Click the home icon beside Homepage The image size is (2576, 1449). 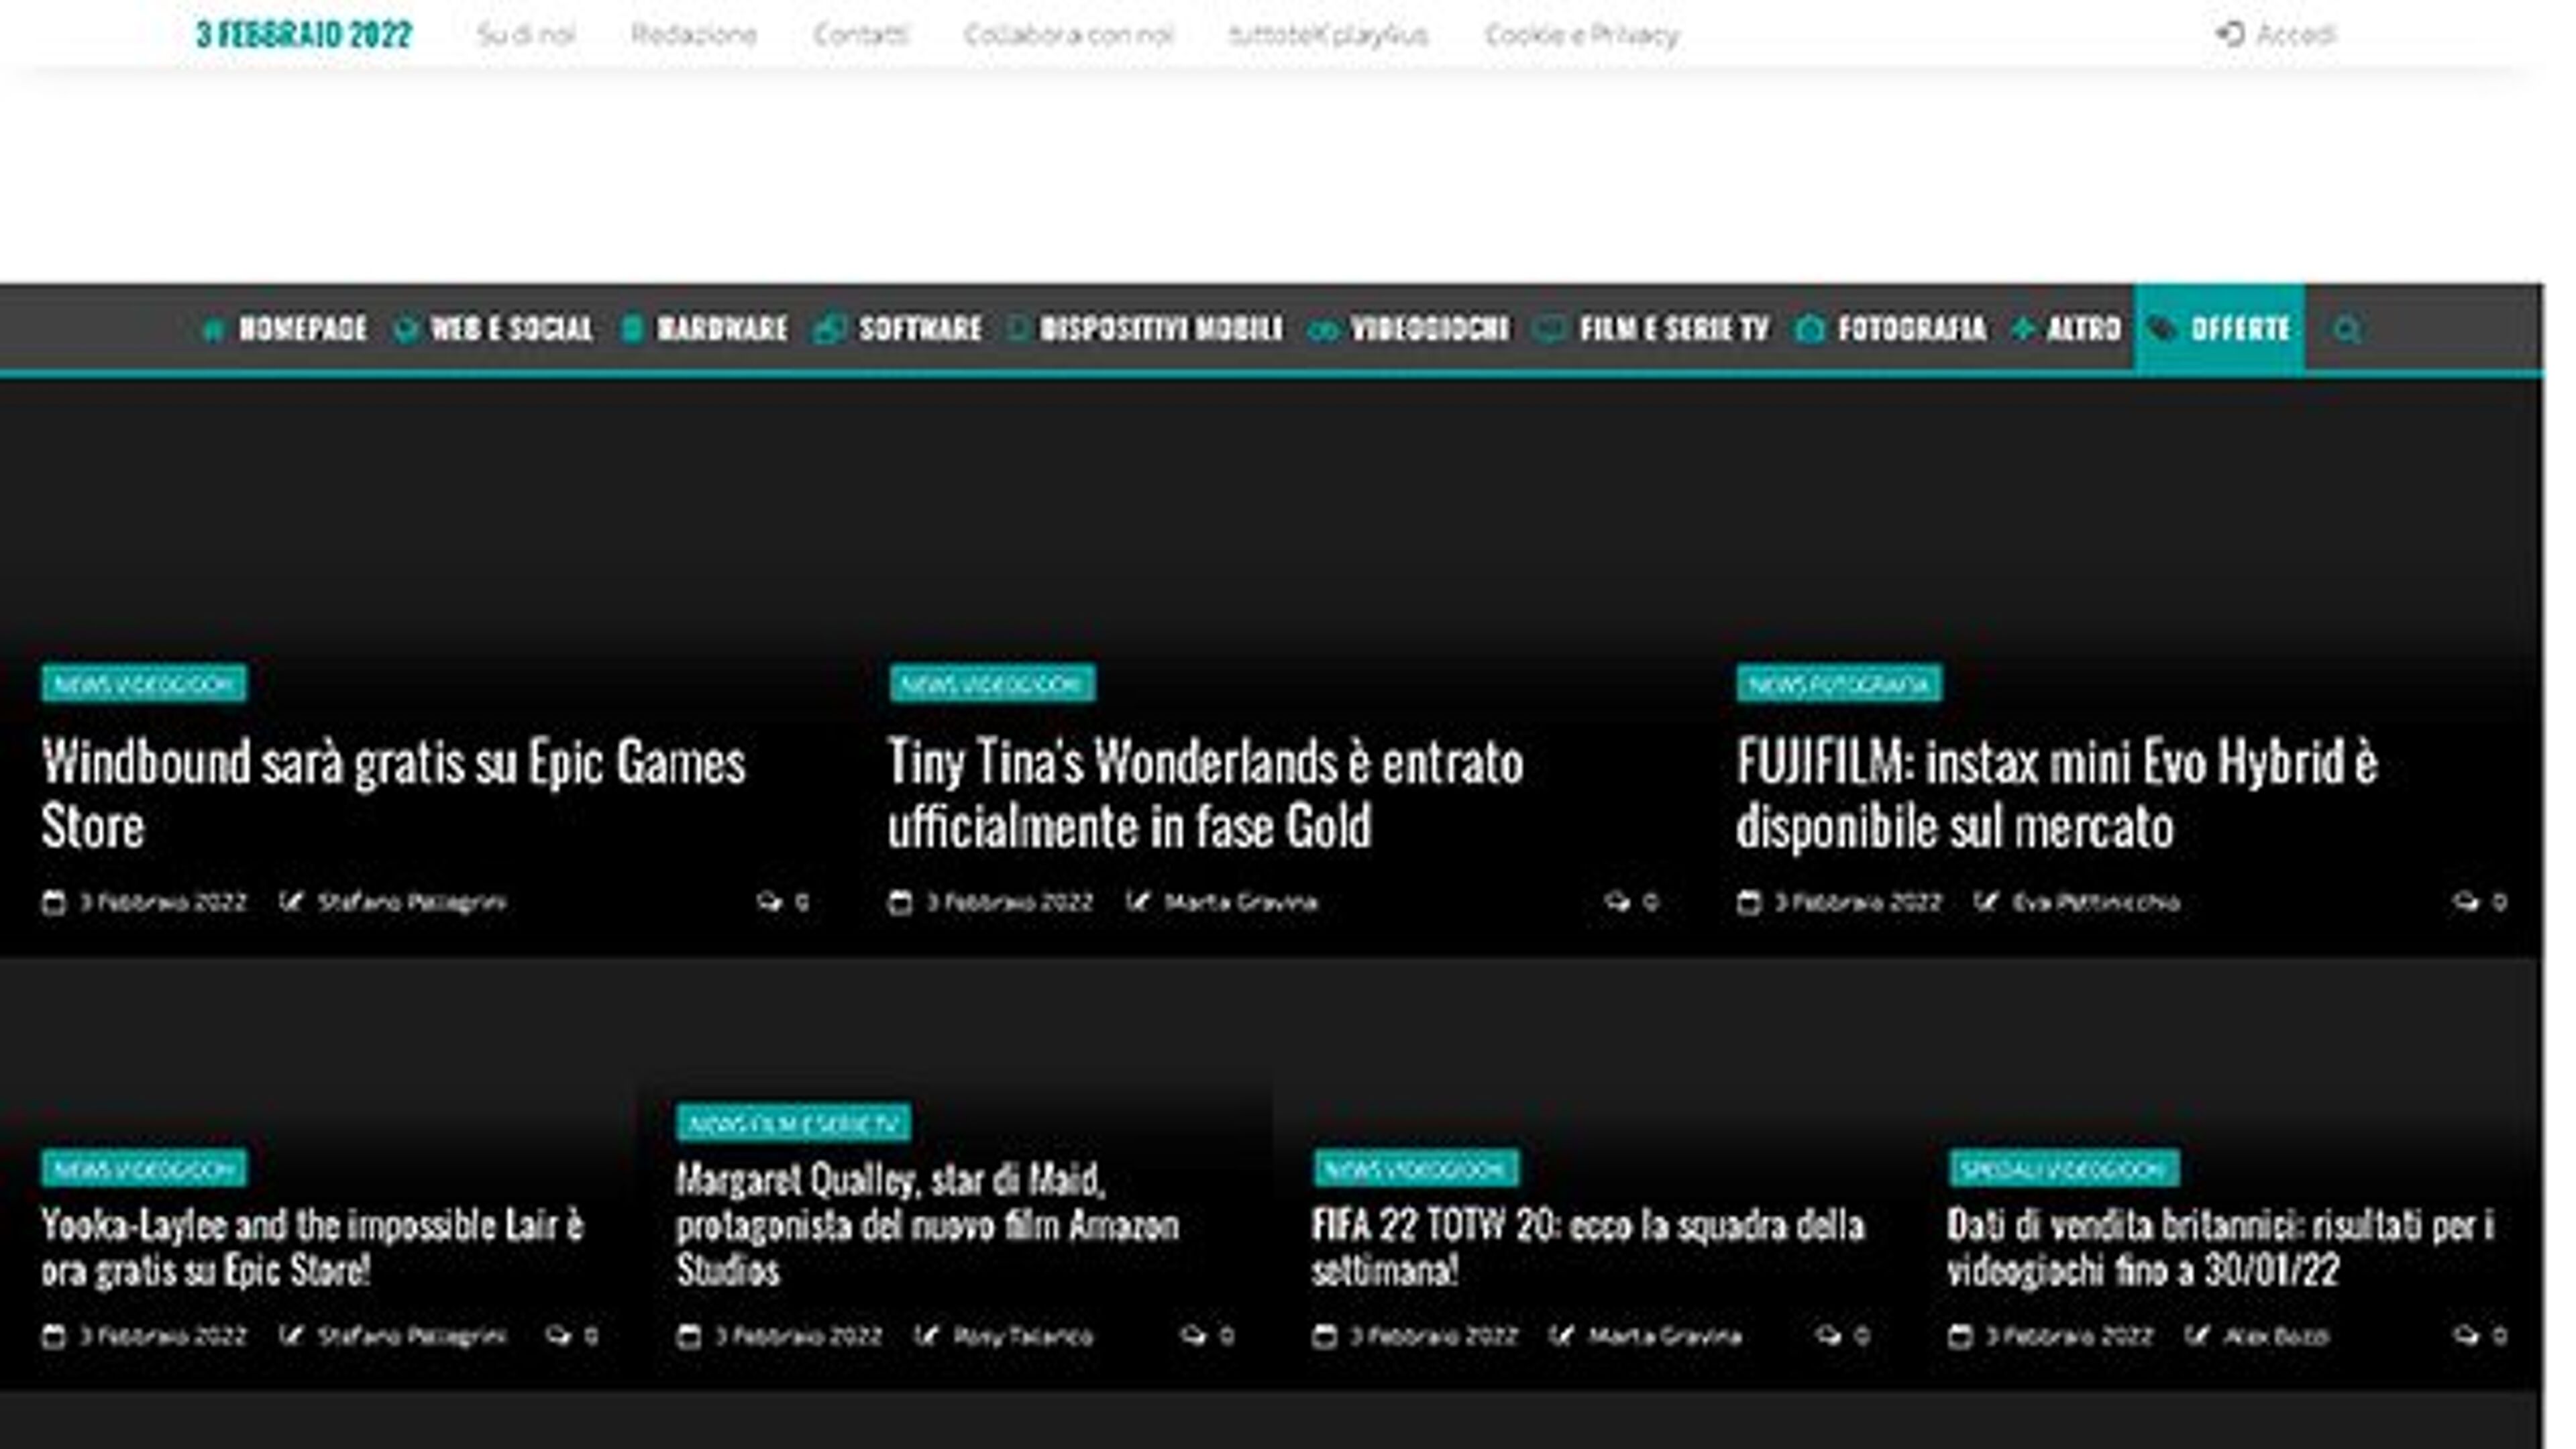tap(213, 330)
